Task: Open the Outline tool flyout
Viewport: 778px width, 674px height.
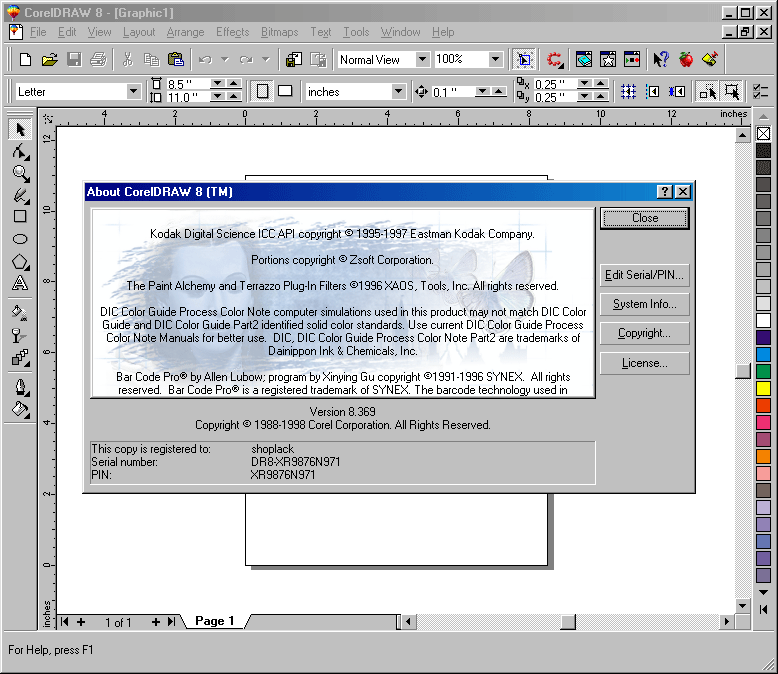Action: (20, 387)
